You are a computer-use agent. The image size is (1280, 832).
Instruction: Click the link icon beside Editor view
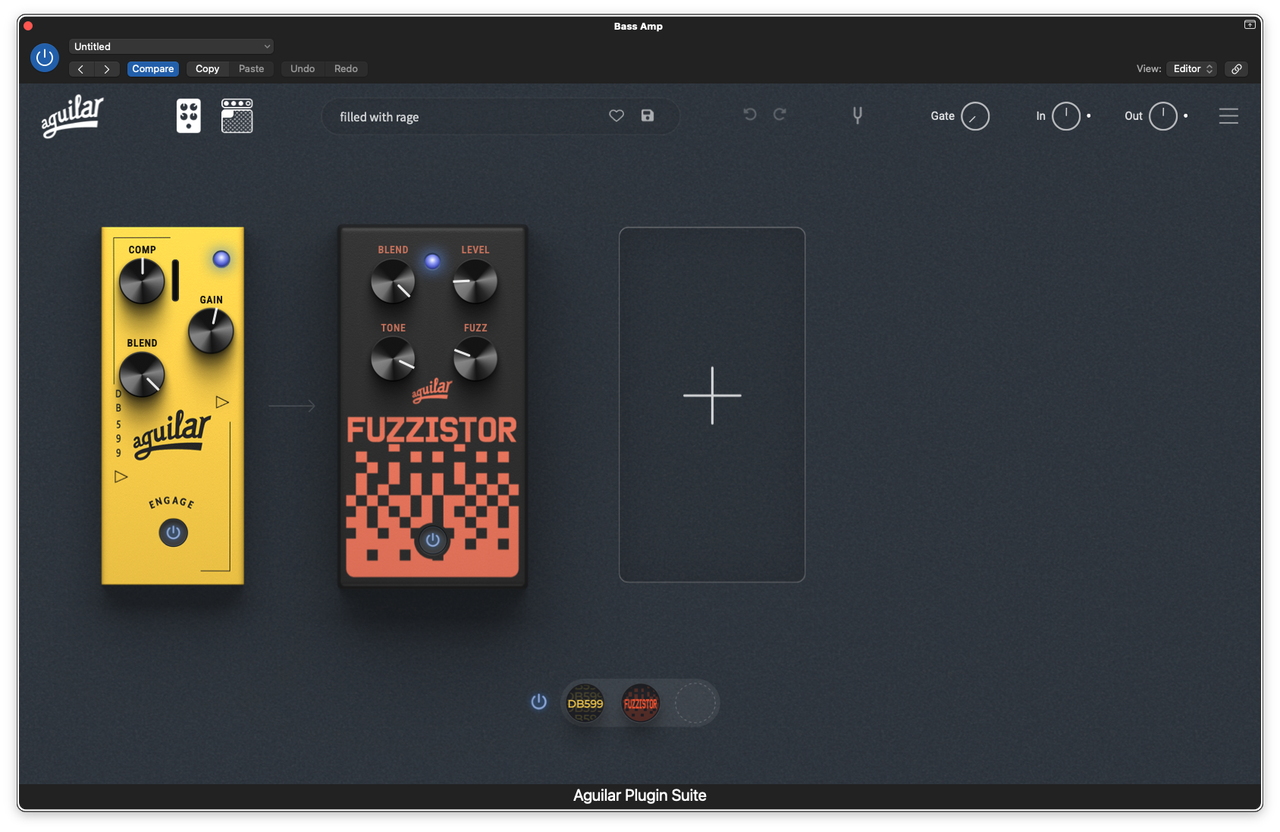[x=1237, y=69]
